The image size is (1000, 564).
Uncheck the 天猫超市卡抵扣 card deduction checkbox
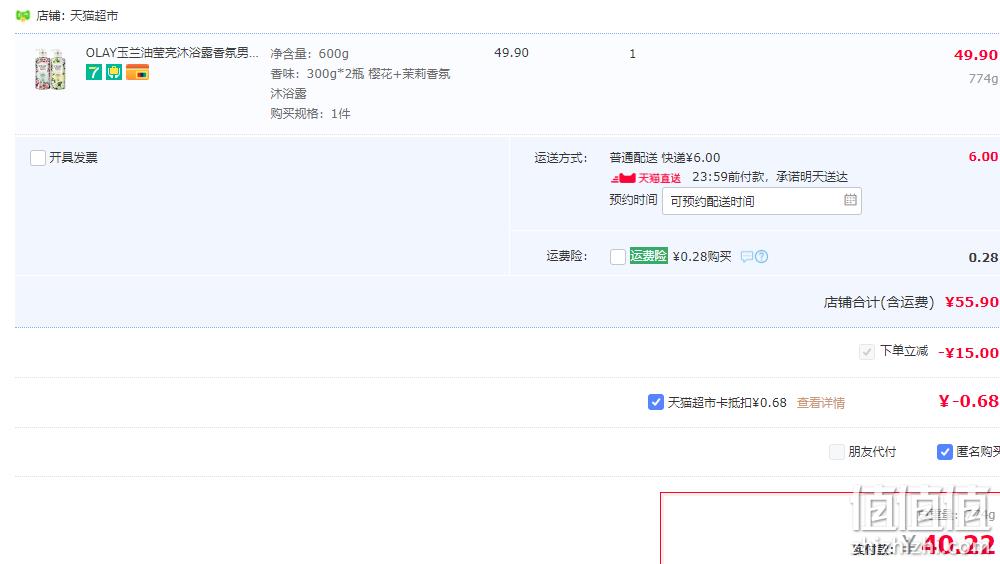click(656, 402)
